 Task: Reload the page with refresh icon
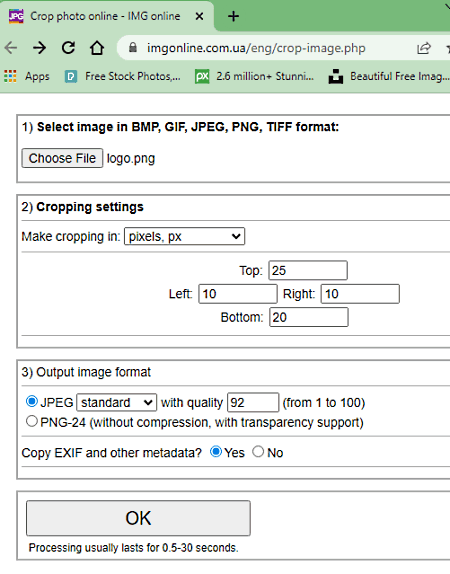pos(68,48)
